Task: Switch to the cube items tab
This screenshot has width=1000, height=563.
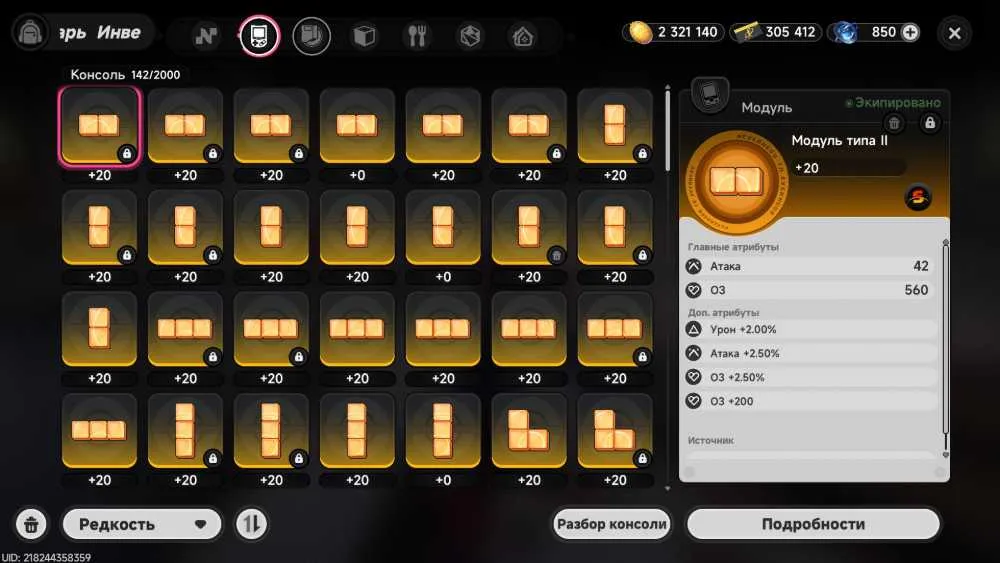Action: click(364, 36)
